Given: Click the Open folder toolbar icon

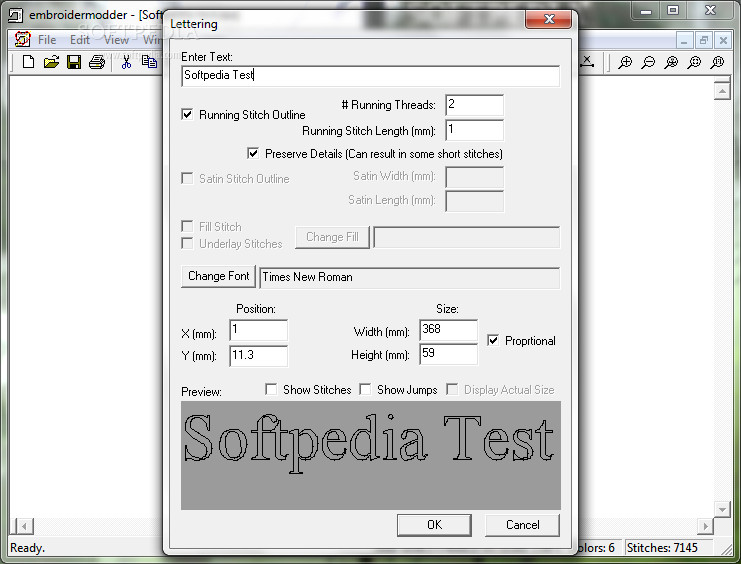Looking at the screenshot, I should tap(51, 62).
